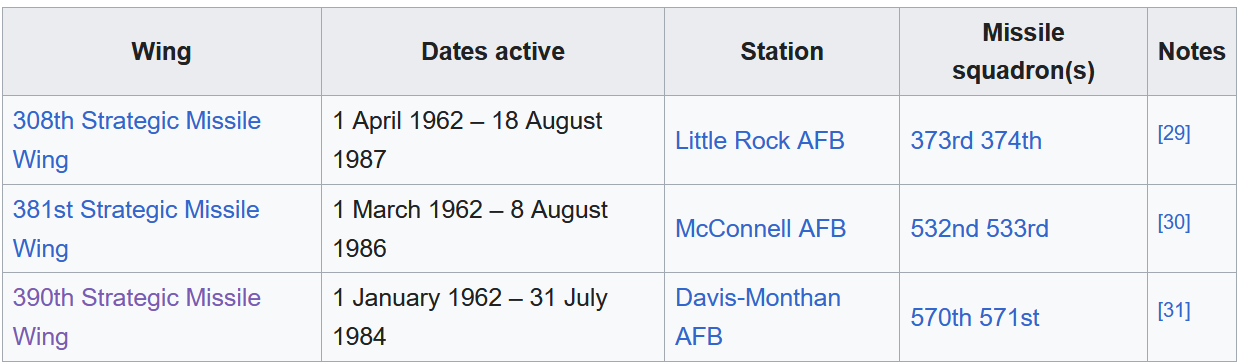Image resolution: width=1237 pixels, height=362 pixels.
Task: Click the Dates active column header
Action: tap(493, 52)
